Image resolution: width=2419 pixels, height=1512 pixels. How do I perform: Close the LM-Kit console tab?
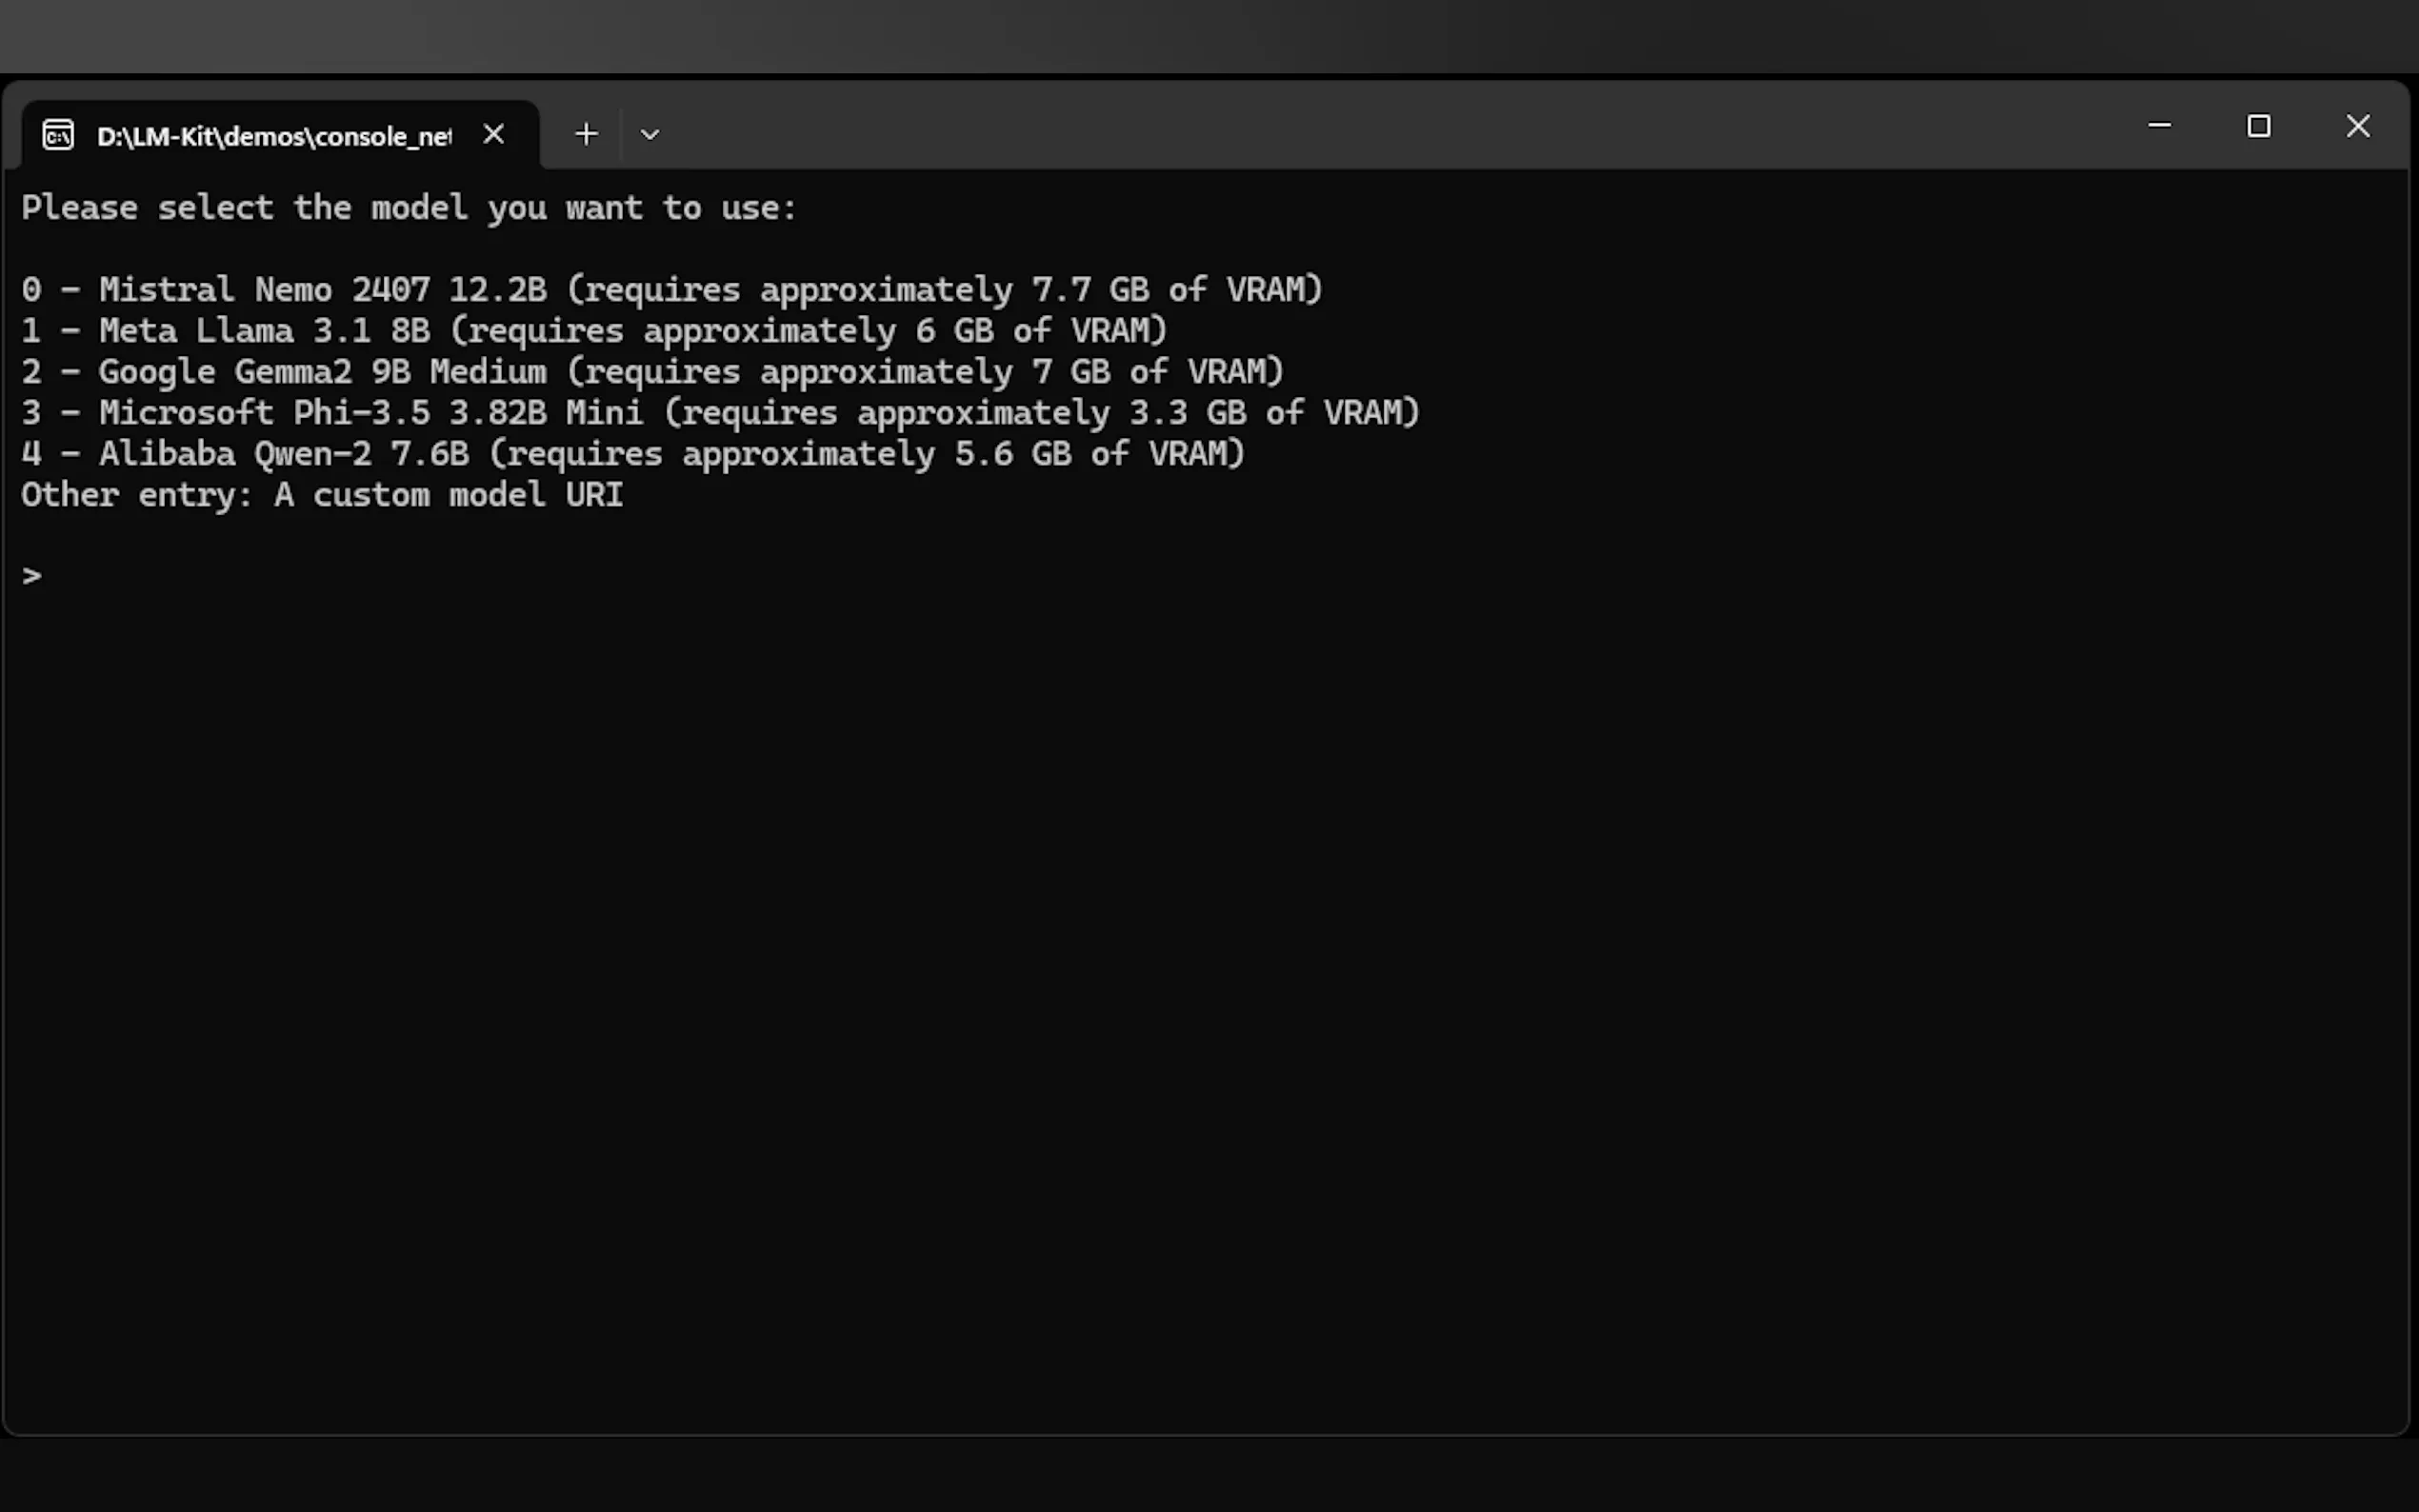493,134
